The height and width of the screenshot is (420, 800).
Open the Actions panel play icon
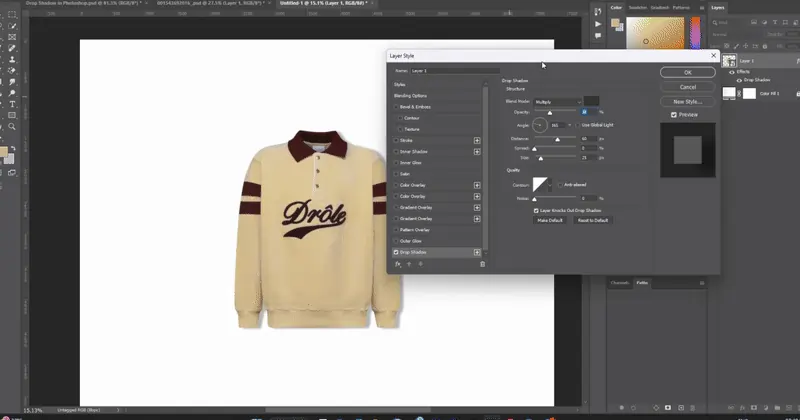[598, 24]
